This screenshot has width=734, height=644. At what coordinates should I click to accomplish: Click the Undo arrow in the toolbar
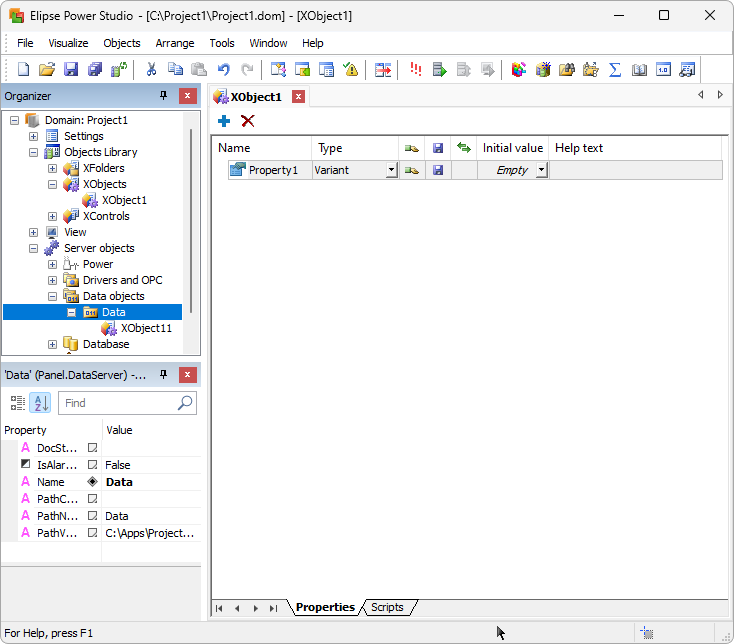click(x=223, y=69)
